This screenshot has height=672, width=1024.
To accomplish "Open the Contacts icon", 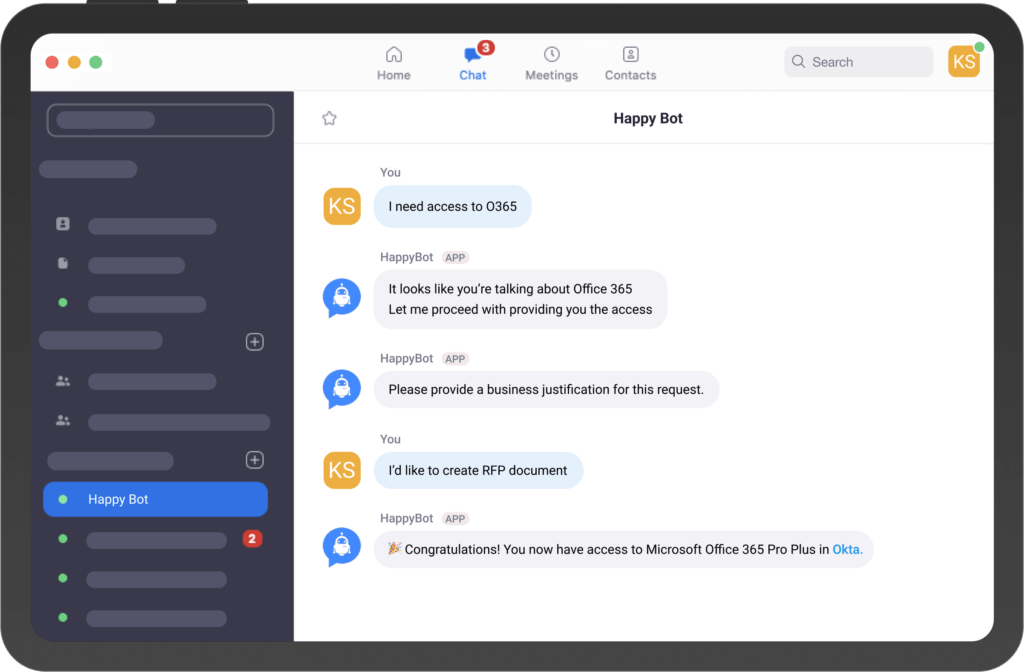I will [x=630, y=55].
